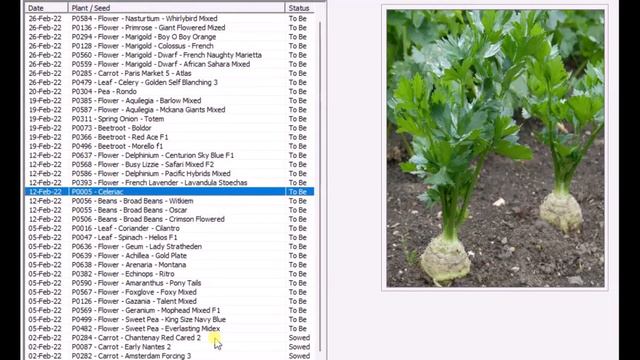Click Sowed status of Chantenay Red Cored row
This screenshot has height=360, width=640.
[x=299, y=338]
